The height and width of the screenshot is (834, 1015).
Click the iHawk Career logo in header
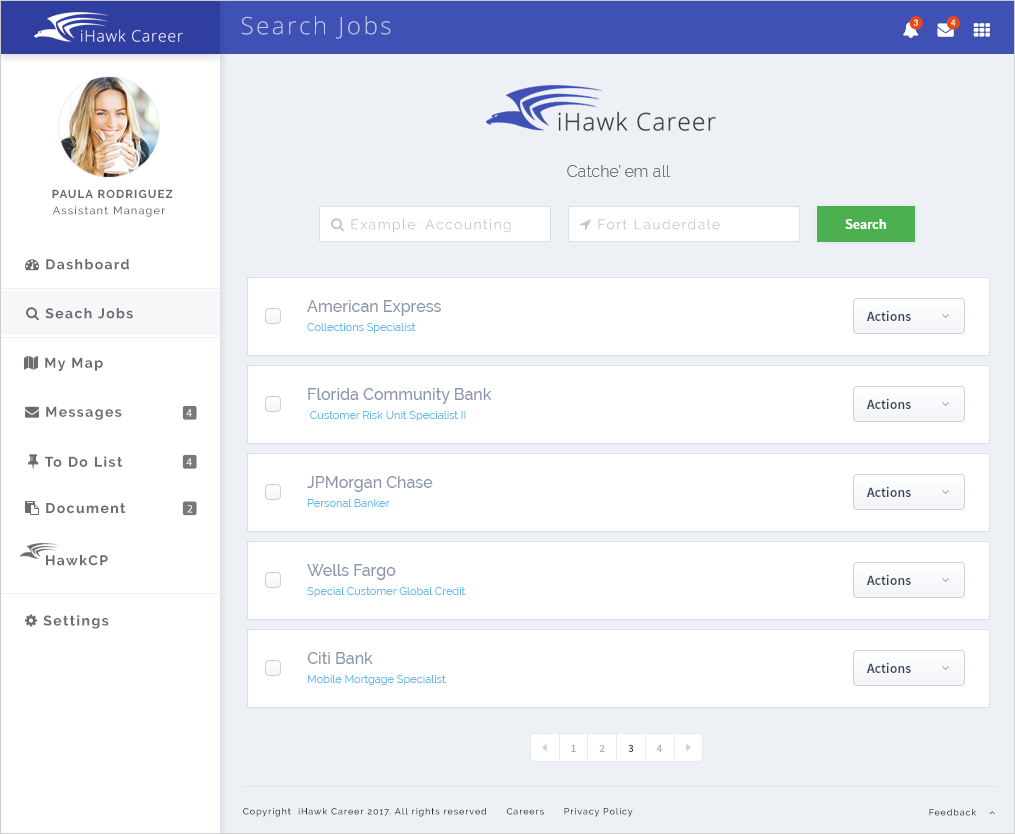coord(109,28)
